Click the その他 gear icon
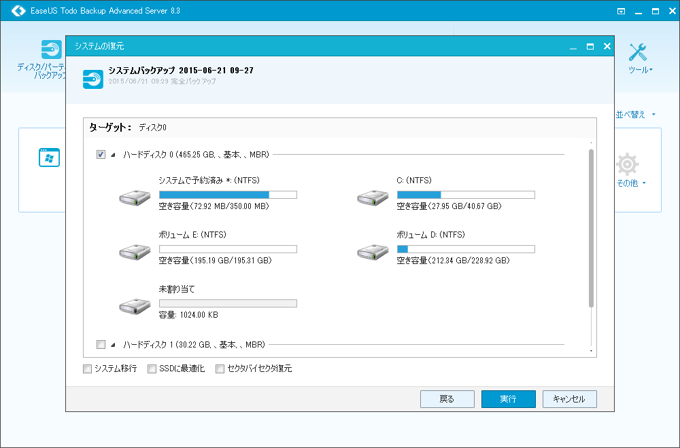This screenshot has width=680, height=448. pos(627,164)
